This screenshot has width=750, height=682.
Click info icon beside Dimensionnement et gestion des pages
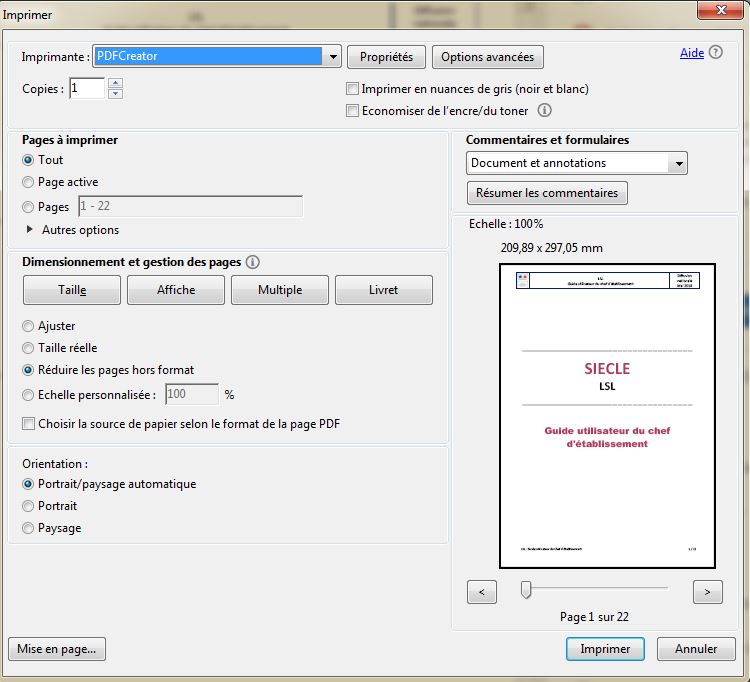[x=253, y=262]
